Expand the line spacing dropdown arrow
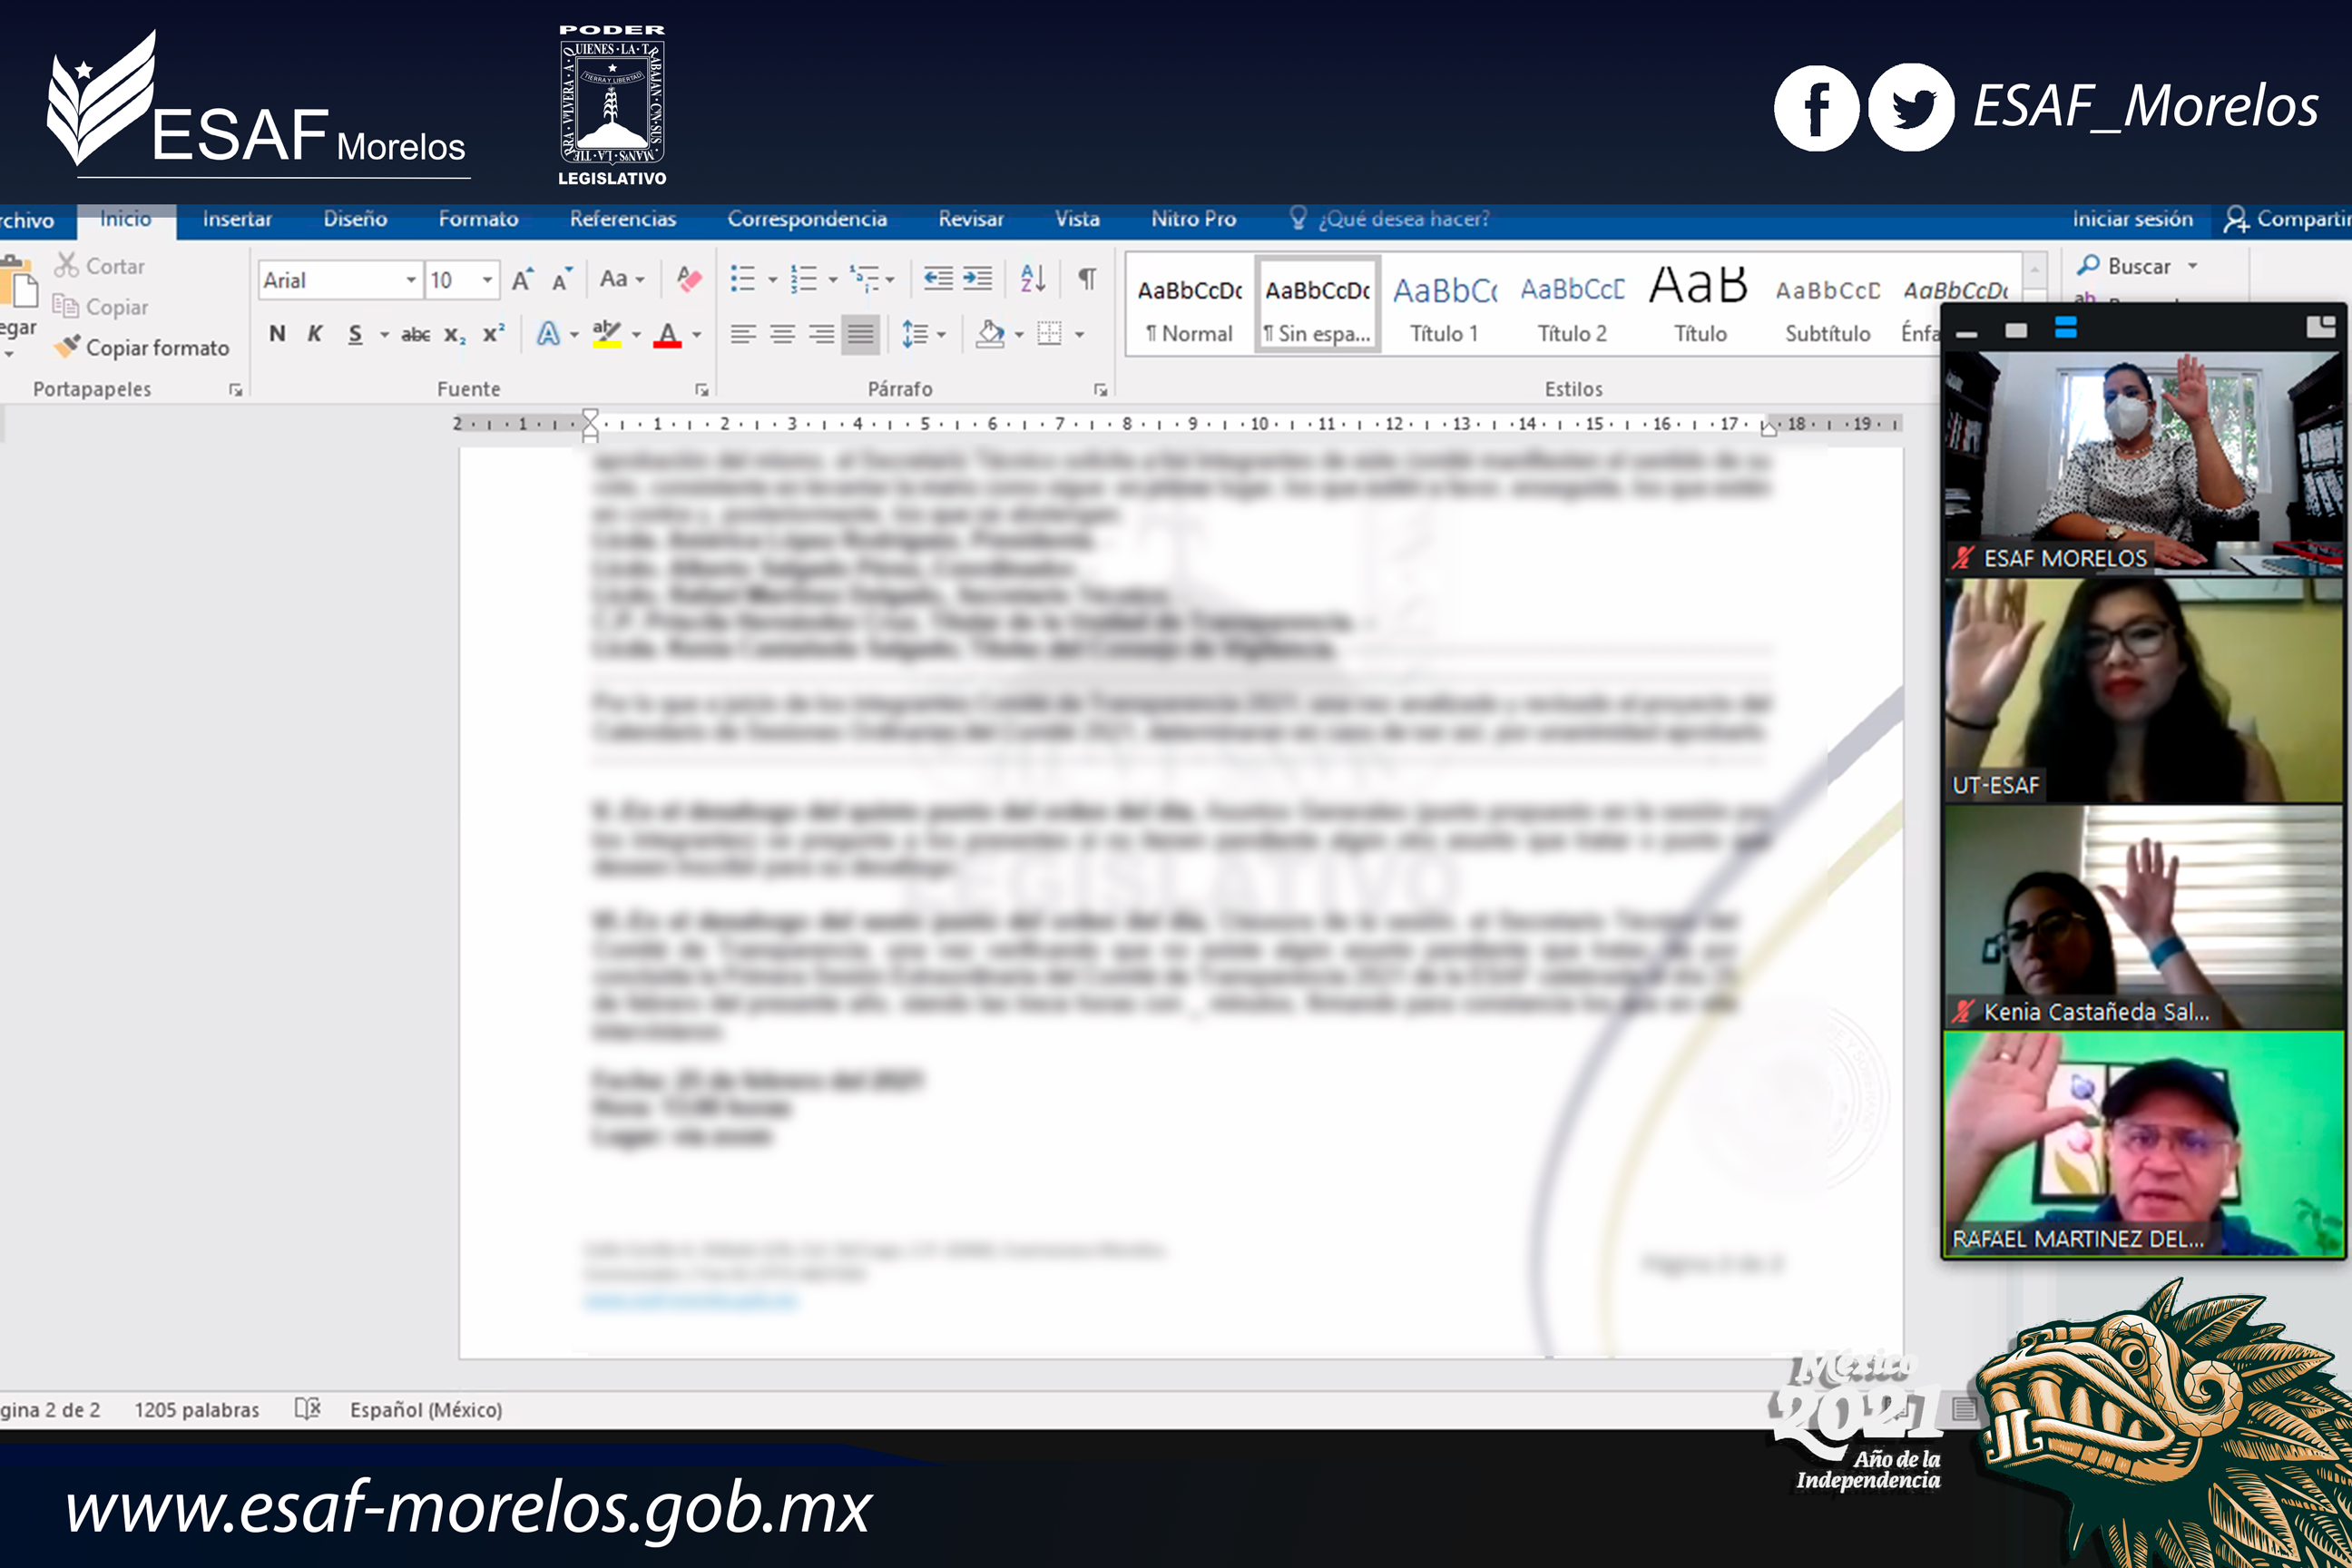The height and width of the screenshot is (1568, 2352). (x=941, y=334)
